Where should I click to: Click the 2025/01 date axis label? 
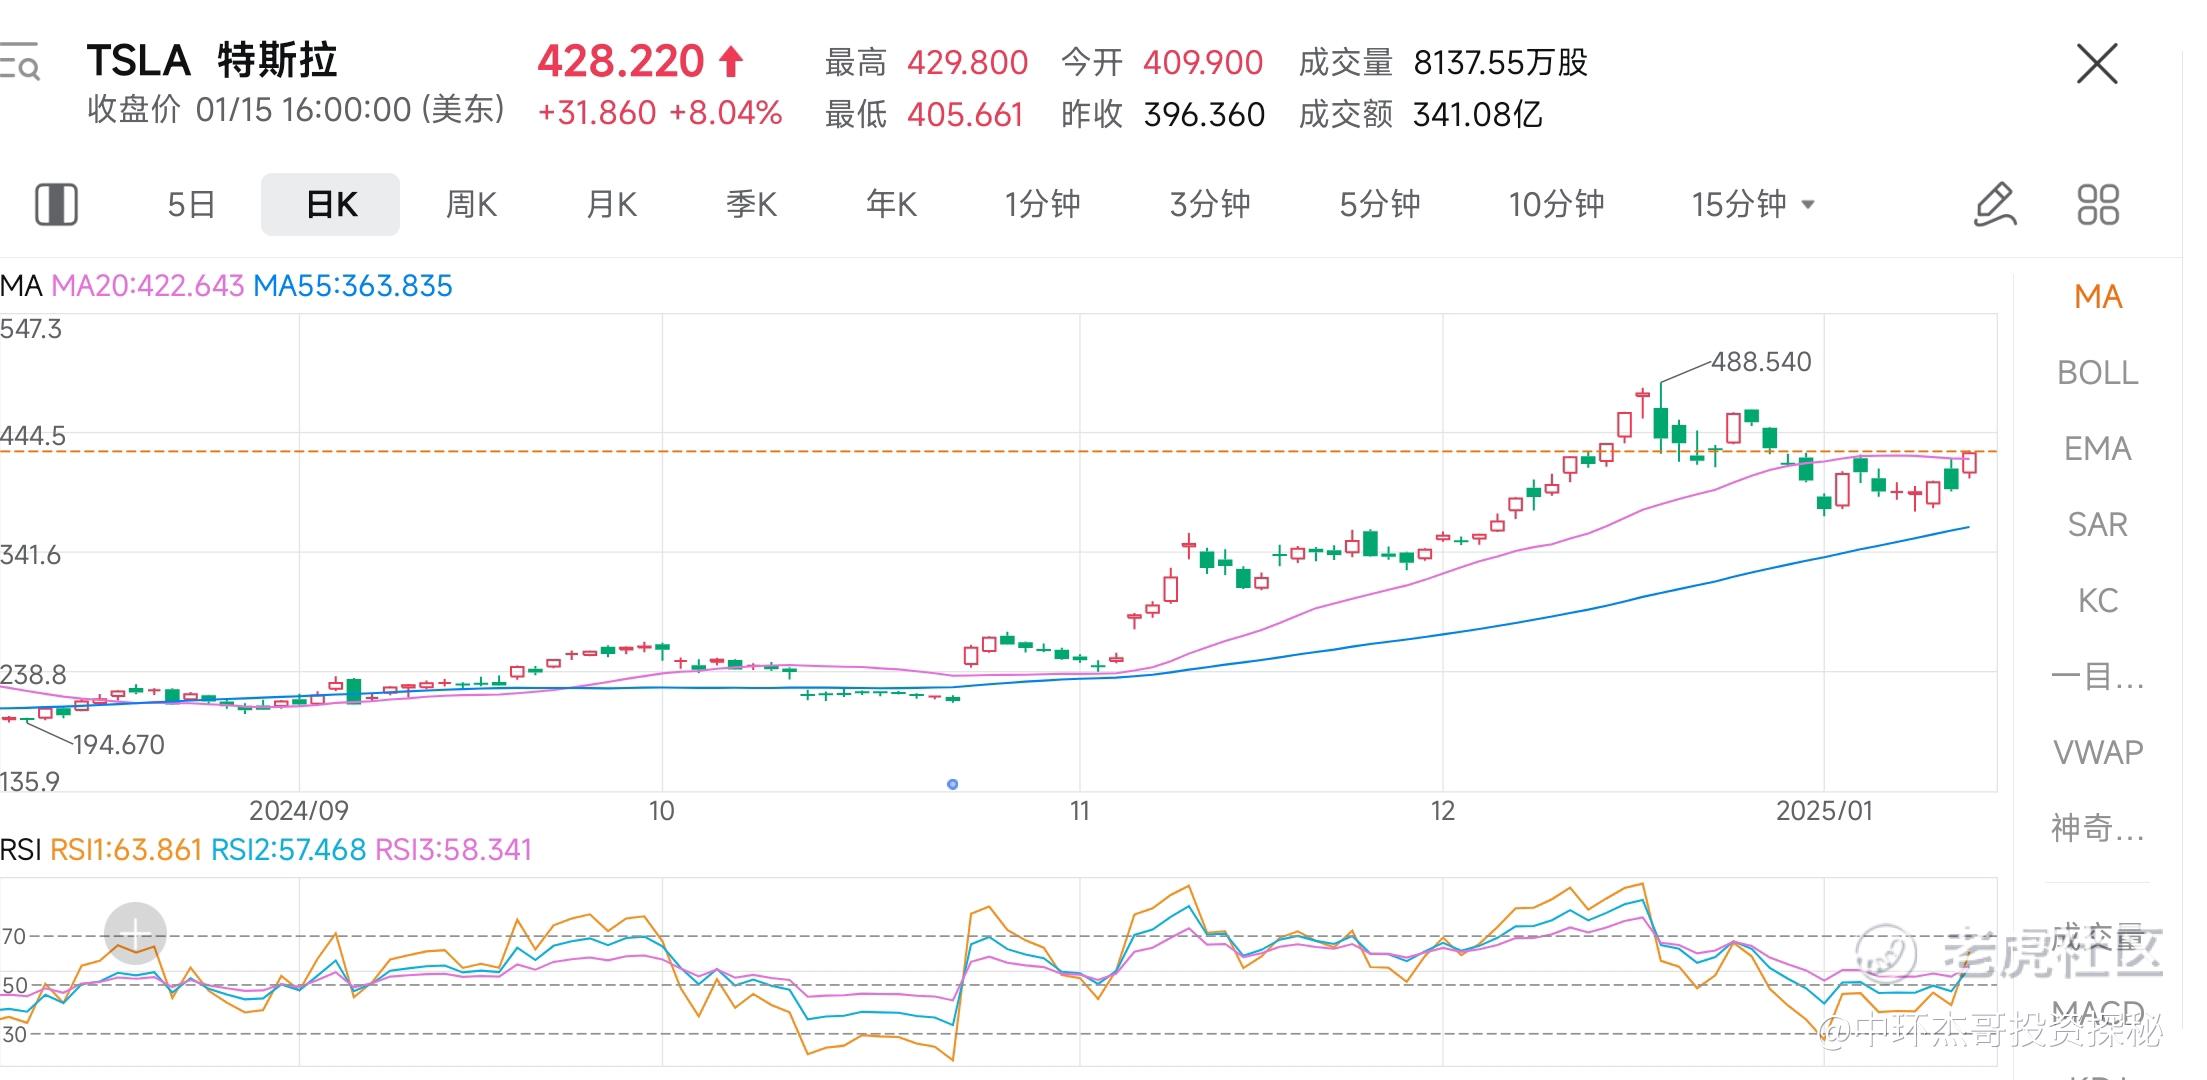tap(1824, 810)
